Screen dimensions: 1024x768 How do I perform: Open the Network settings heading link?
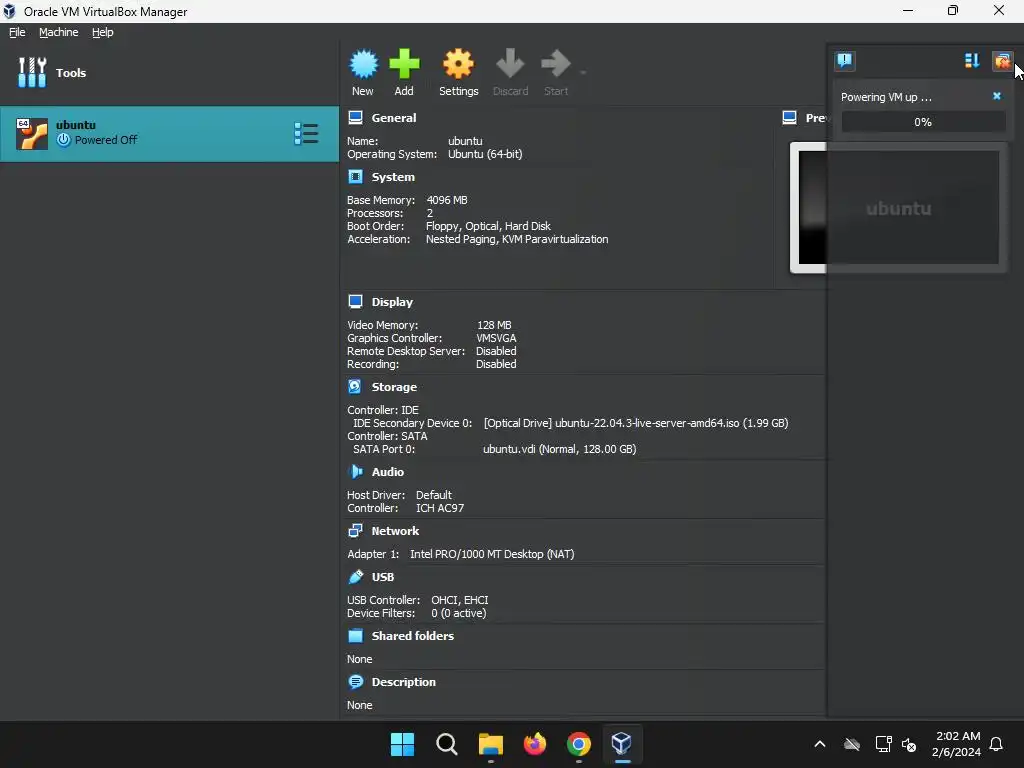(x=395, y=531)
